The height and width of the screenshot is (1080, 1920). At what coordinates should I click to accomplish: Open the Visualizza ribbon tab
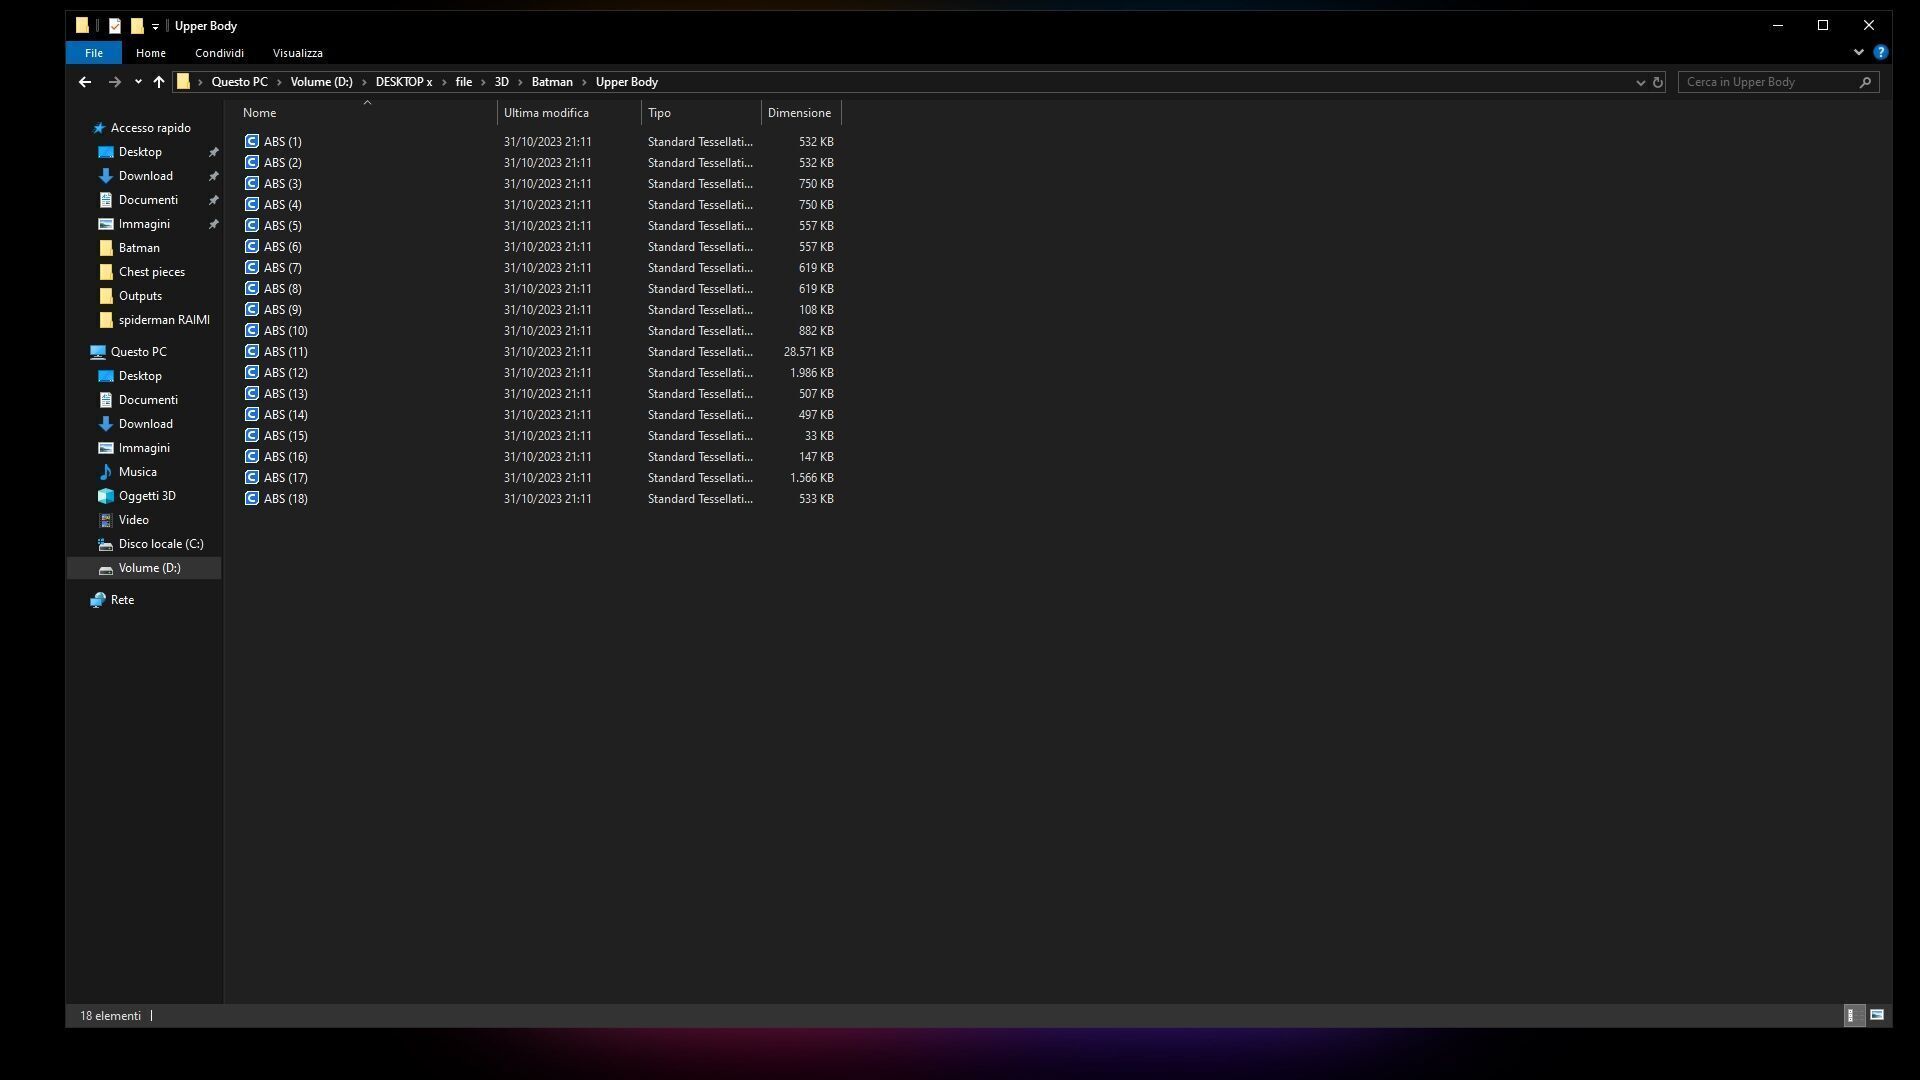pos(297,53)
